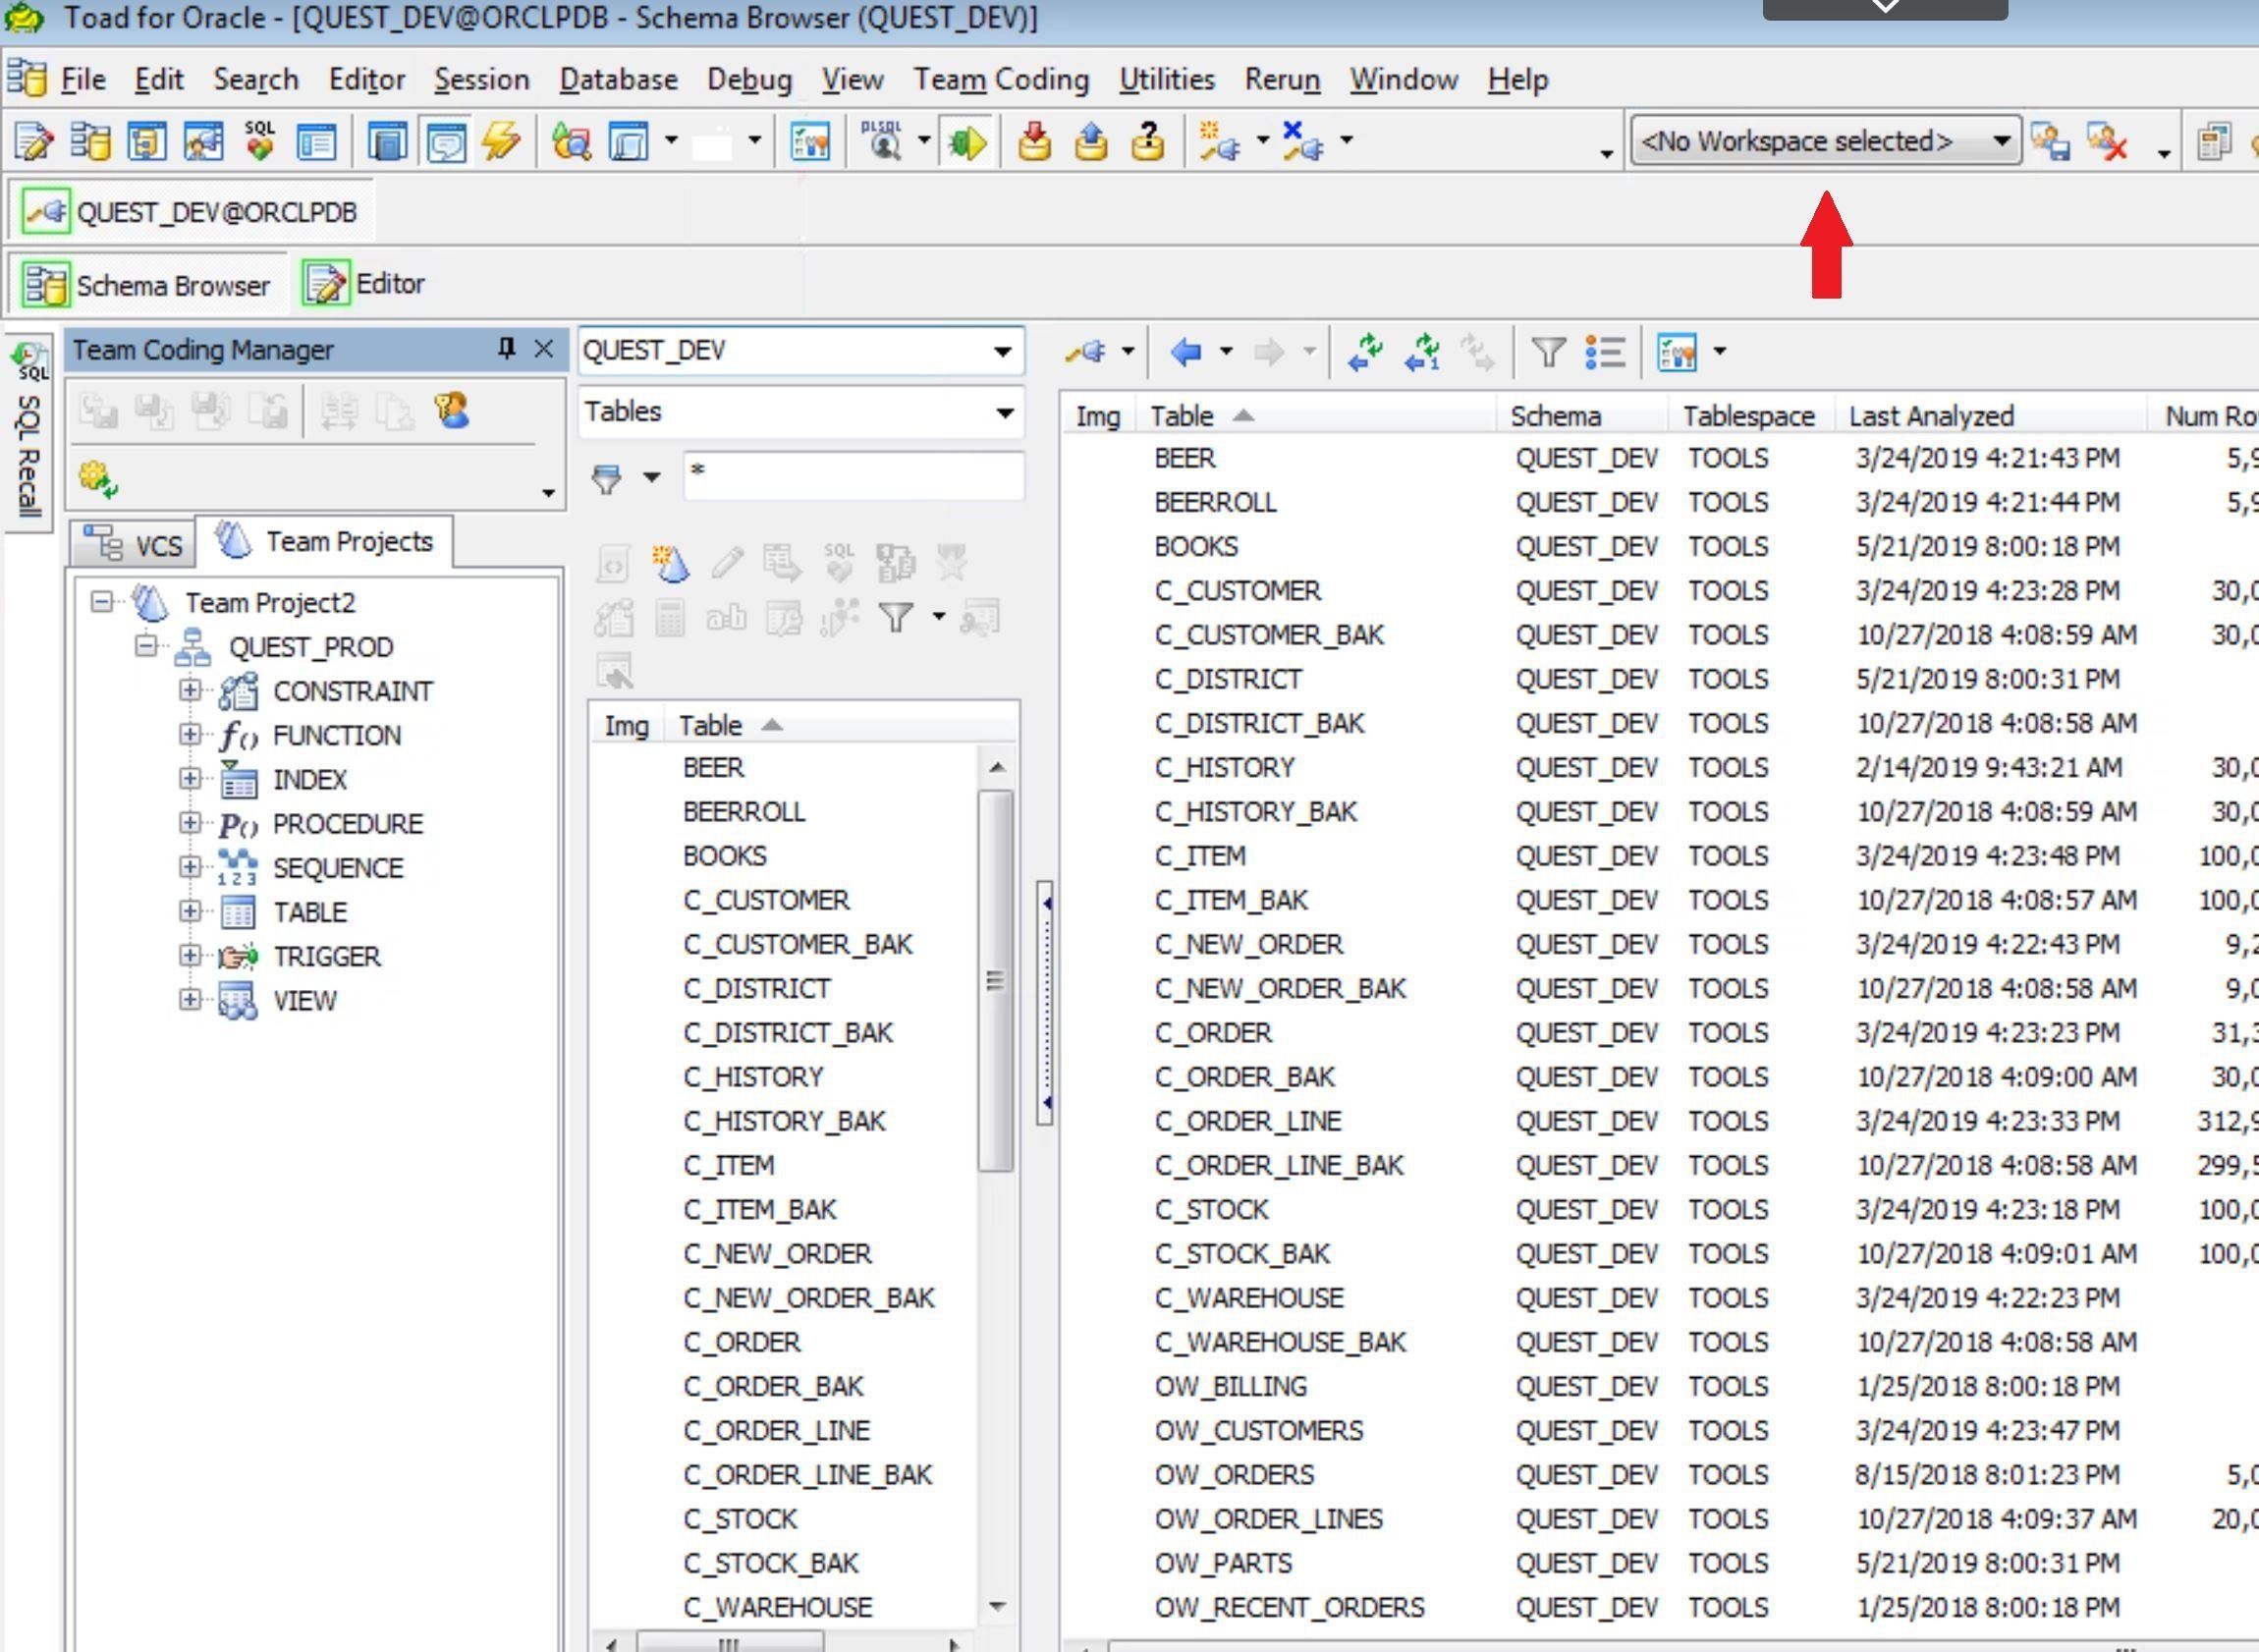Click the SQL Optimizer heart icon
Screen dimensions: 2259x1652
click(260, 142)
